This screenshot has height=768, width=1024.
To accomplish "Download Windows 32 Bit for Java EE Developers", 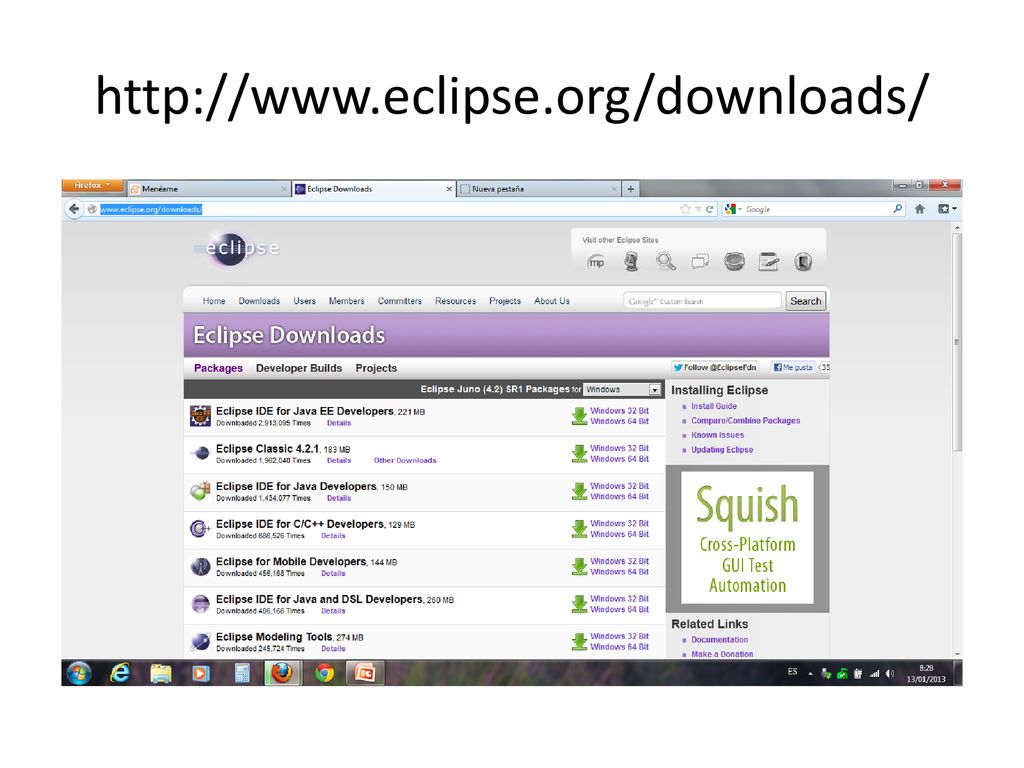I will (619, 411).
